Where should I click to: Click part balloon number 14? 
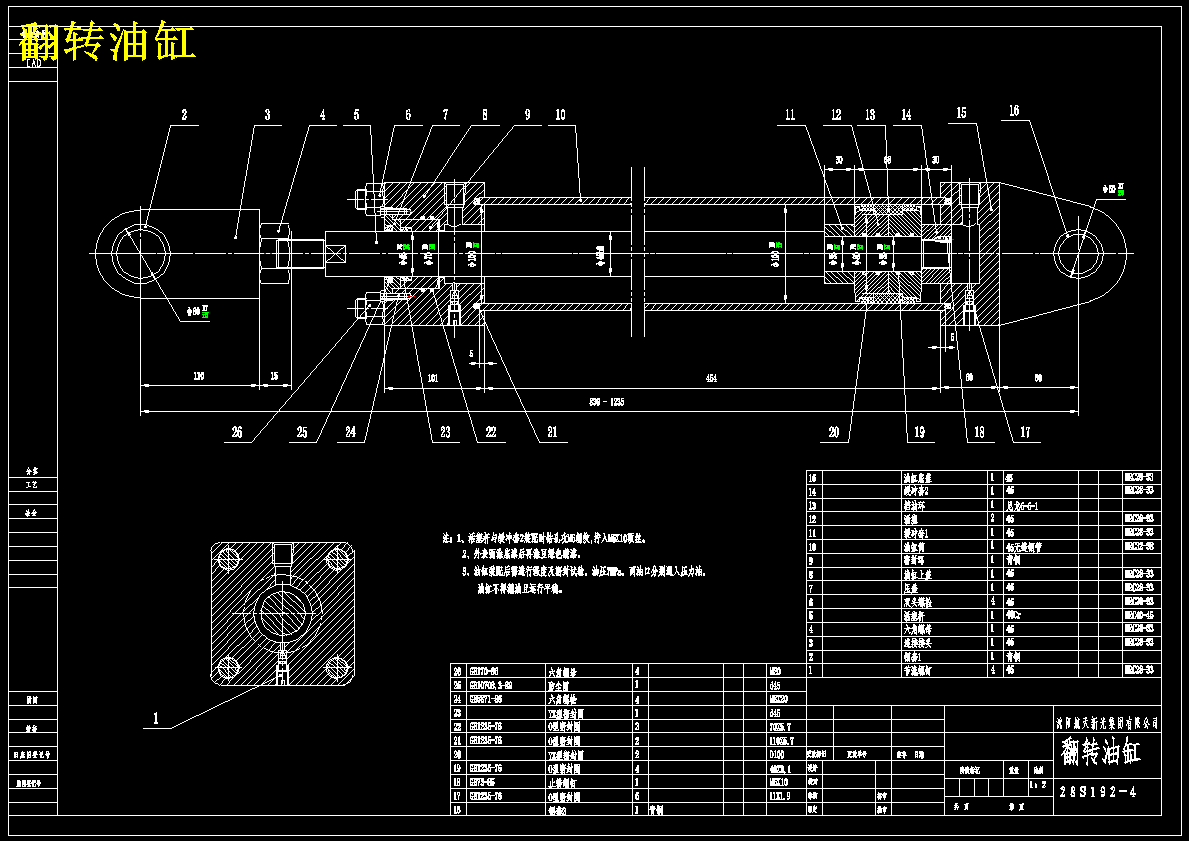tap(906, 115)
